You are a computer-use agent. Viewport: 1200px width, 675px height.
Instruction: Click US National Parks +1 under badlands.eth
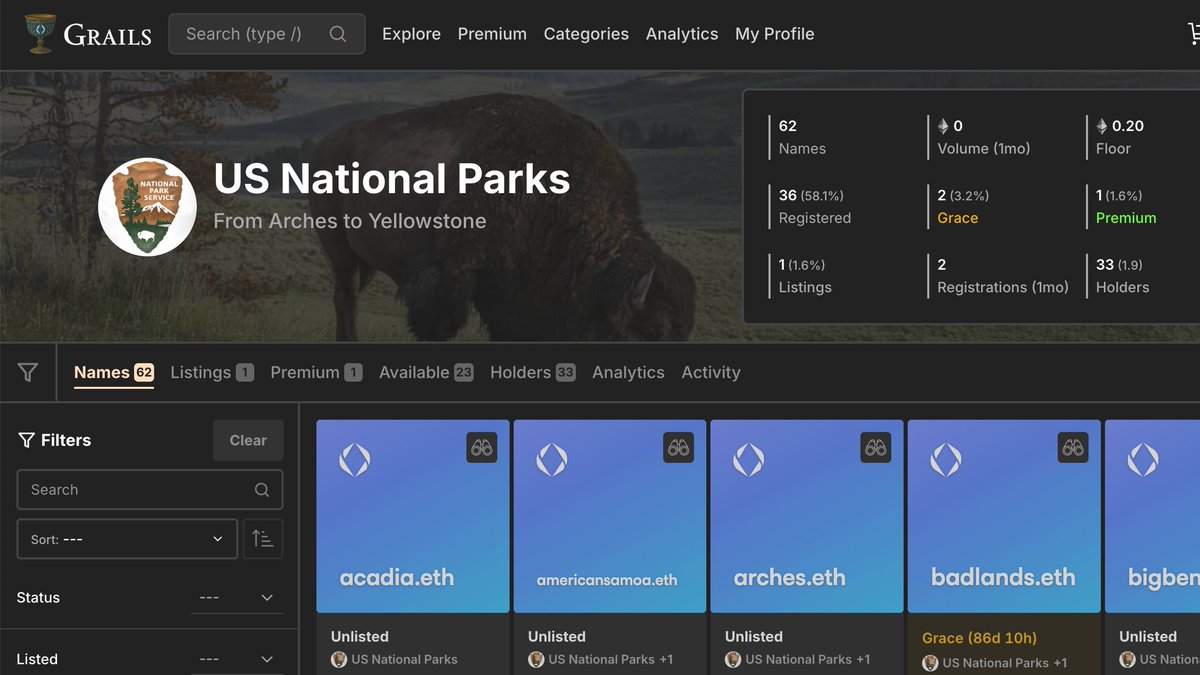click(x=1005, y=663)
